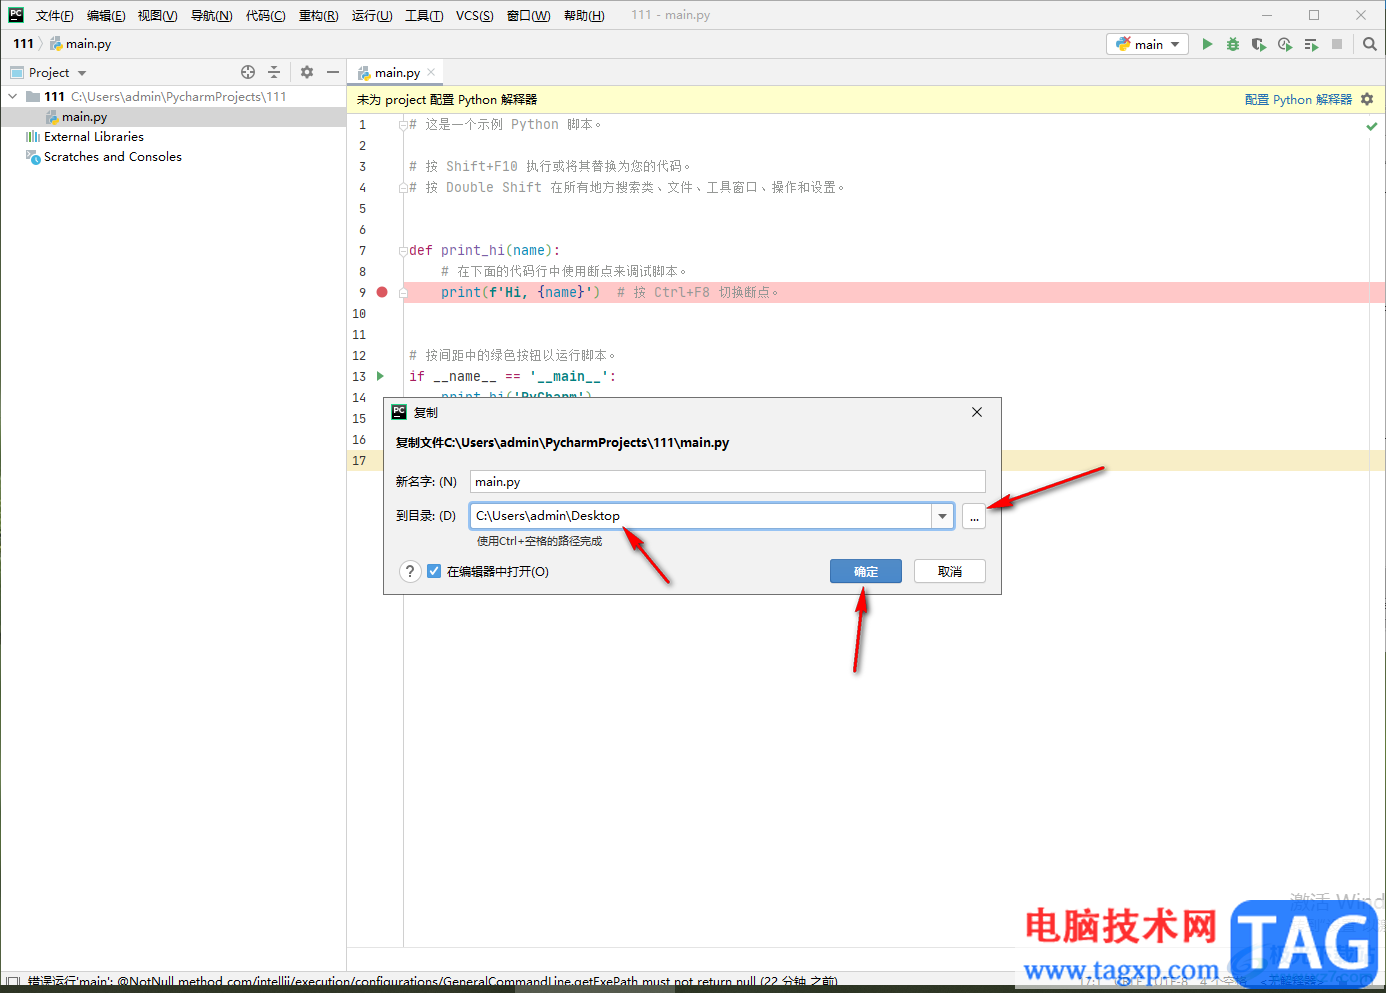This screenshot has width=1386, height=993.
Task: Open the Window menu
Action: [528, 15]
